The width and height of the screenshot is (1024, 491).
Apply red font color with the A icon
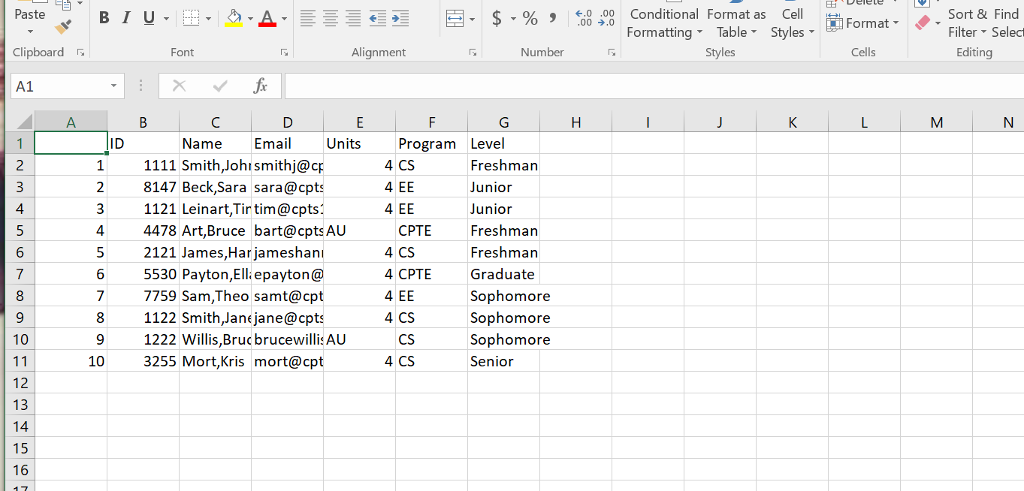(x=267, y=18)
